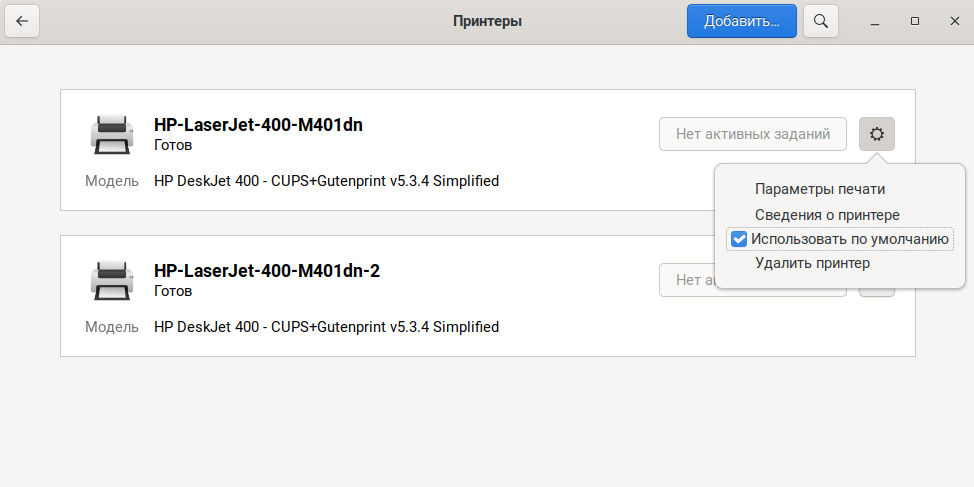974x487 pixels.
Task: Toggle the "Использовать по умолчанию" checkbox
Action: [739, 239]
